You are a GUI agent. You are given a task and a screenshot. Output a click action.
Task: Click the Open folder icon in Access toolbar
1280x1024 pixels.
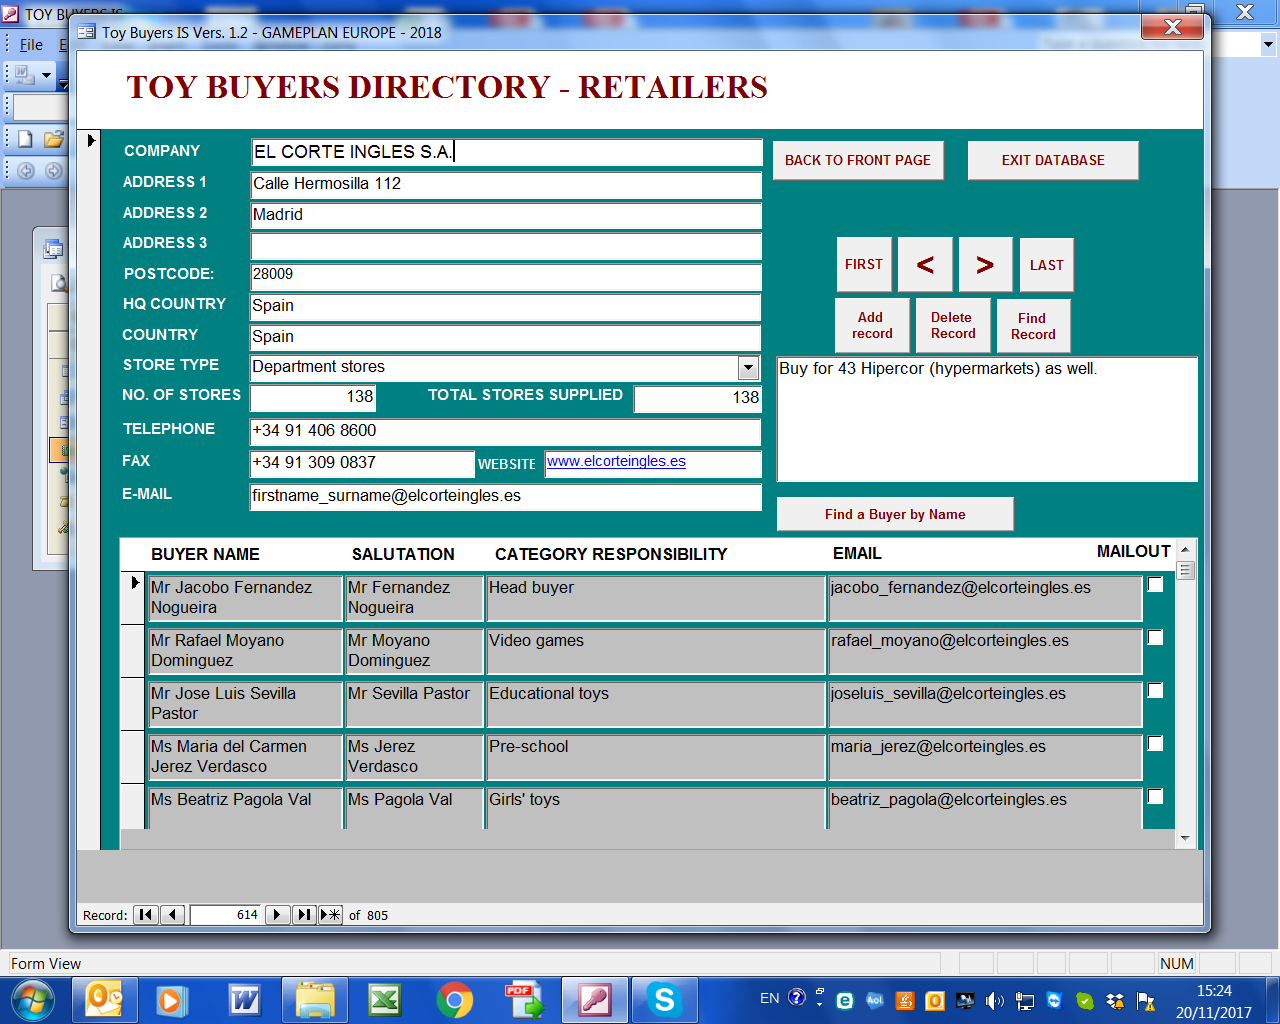[53, 139]
